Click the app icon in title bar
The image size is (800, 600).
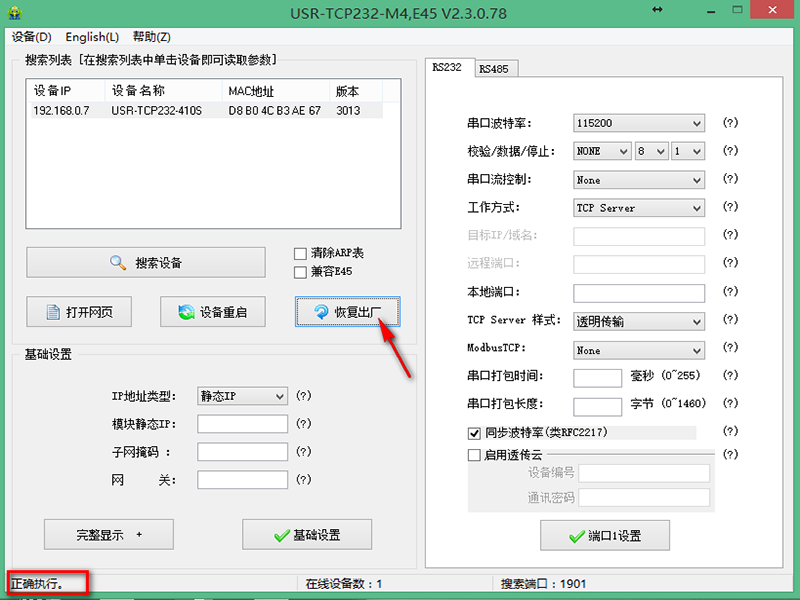click(x=14, y=12)
